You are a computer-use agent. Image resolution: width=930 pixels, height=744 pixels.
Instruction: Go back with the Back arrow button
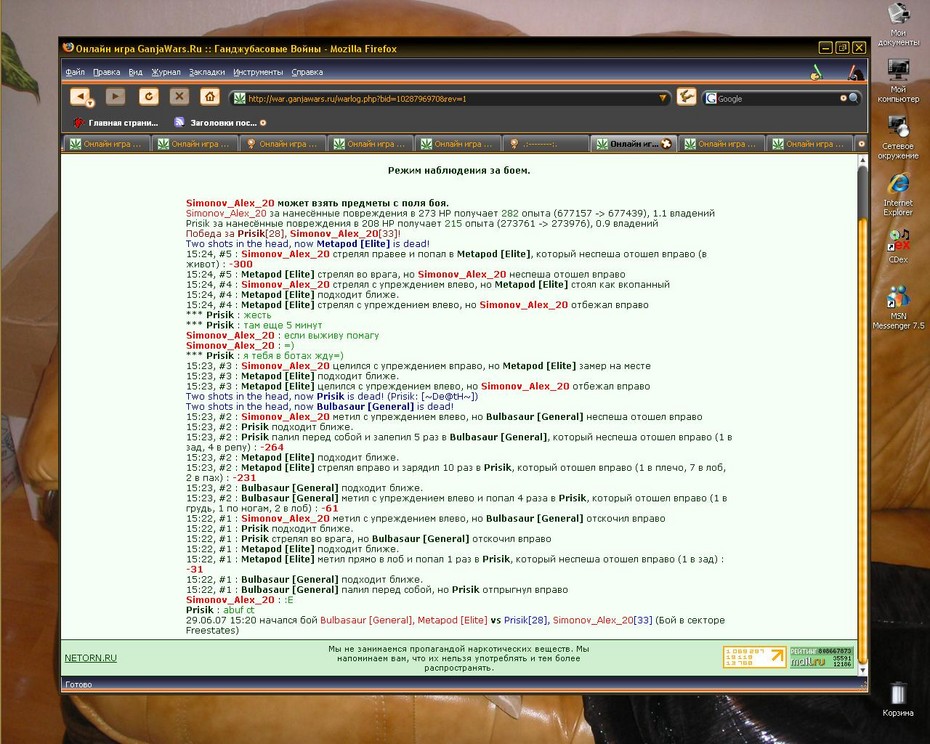(x=79, y=96)
